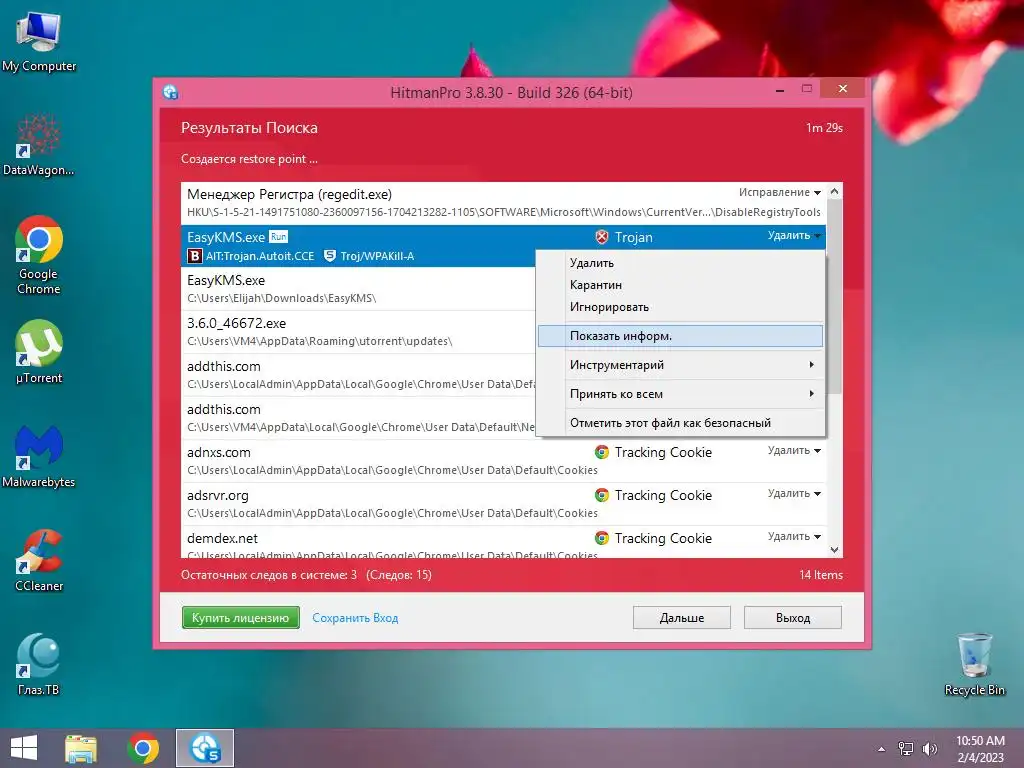The width and height of the screenshot is (1024, 768).
Task: Click the HitmanPro title bar logo
Action: 170,92
